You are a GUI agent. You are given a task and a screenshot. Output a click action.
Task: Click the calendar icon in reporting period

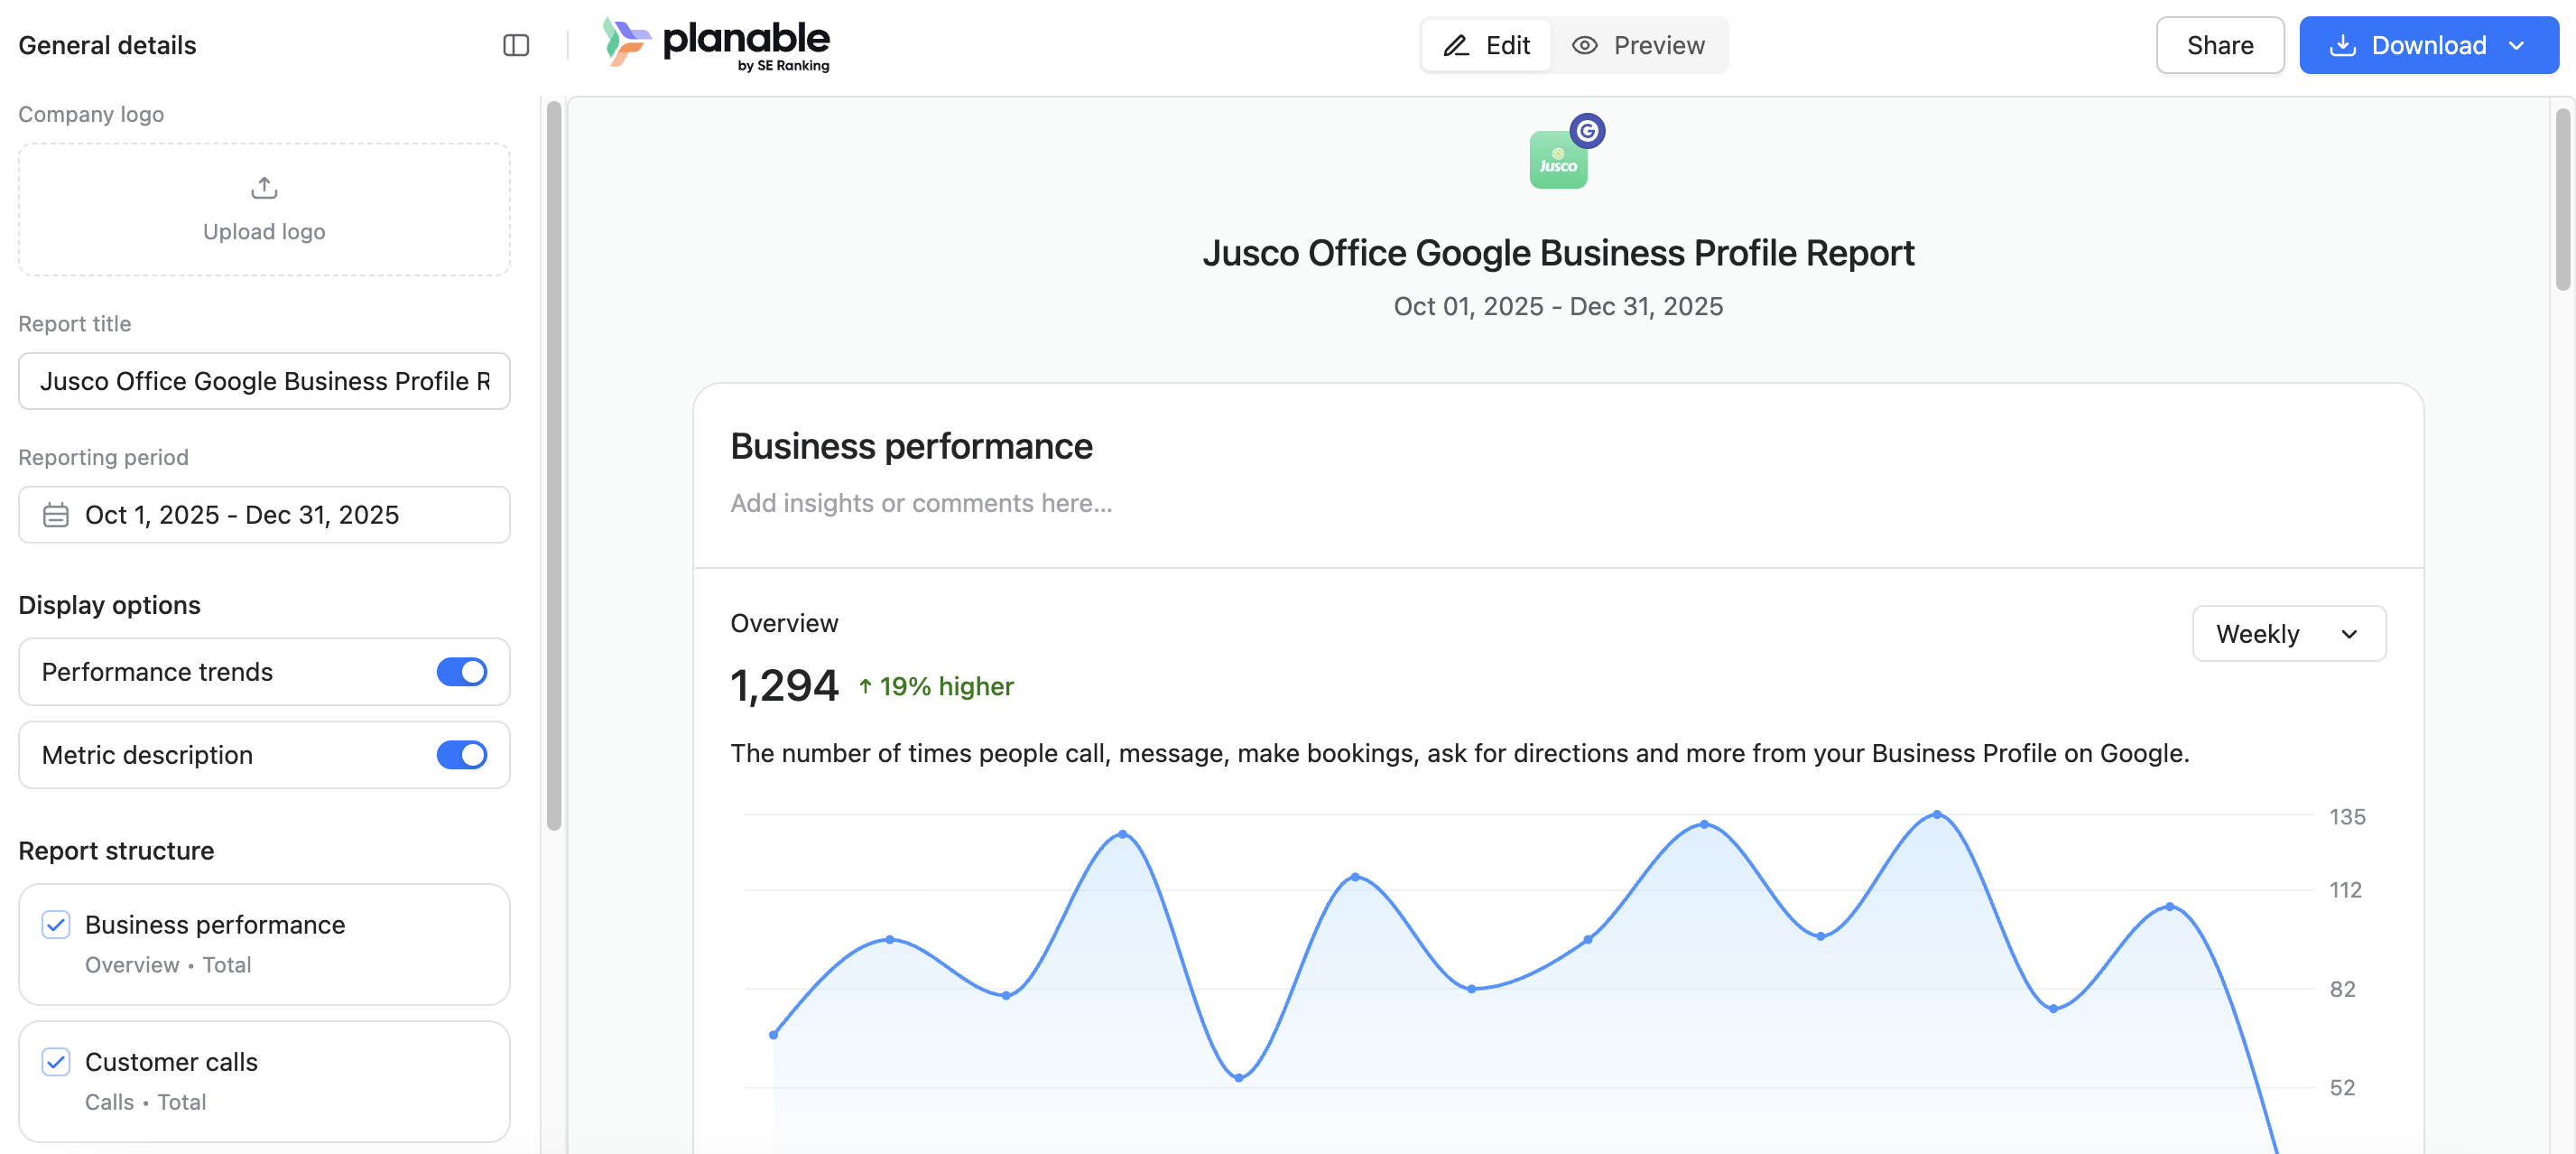pos(56,515)
